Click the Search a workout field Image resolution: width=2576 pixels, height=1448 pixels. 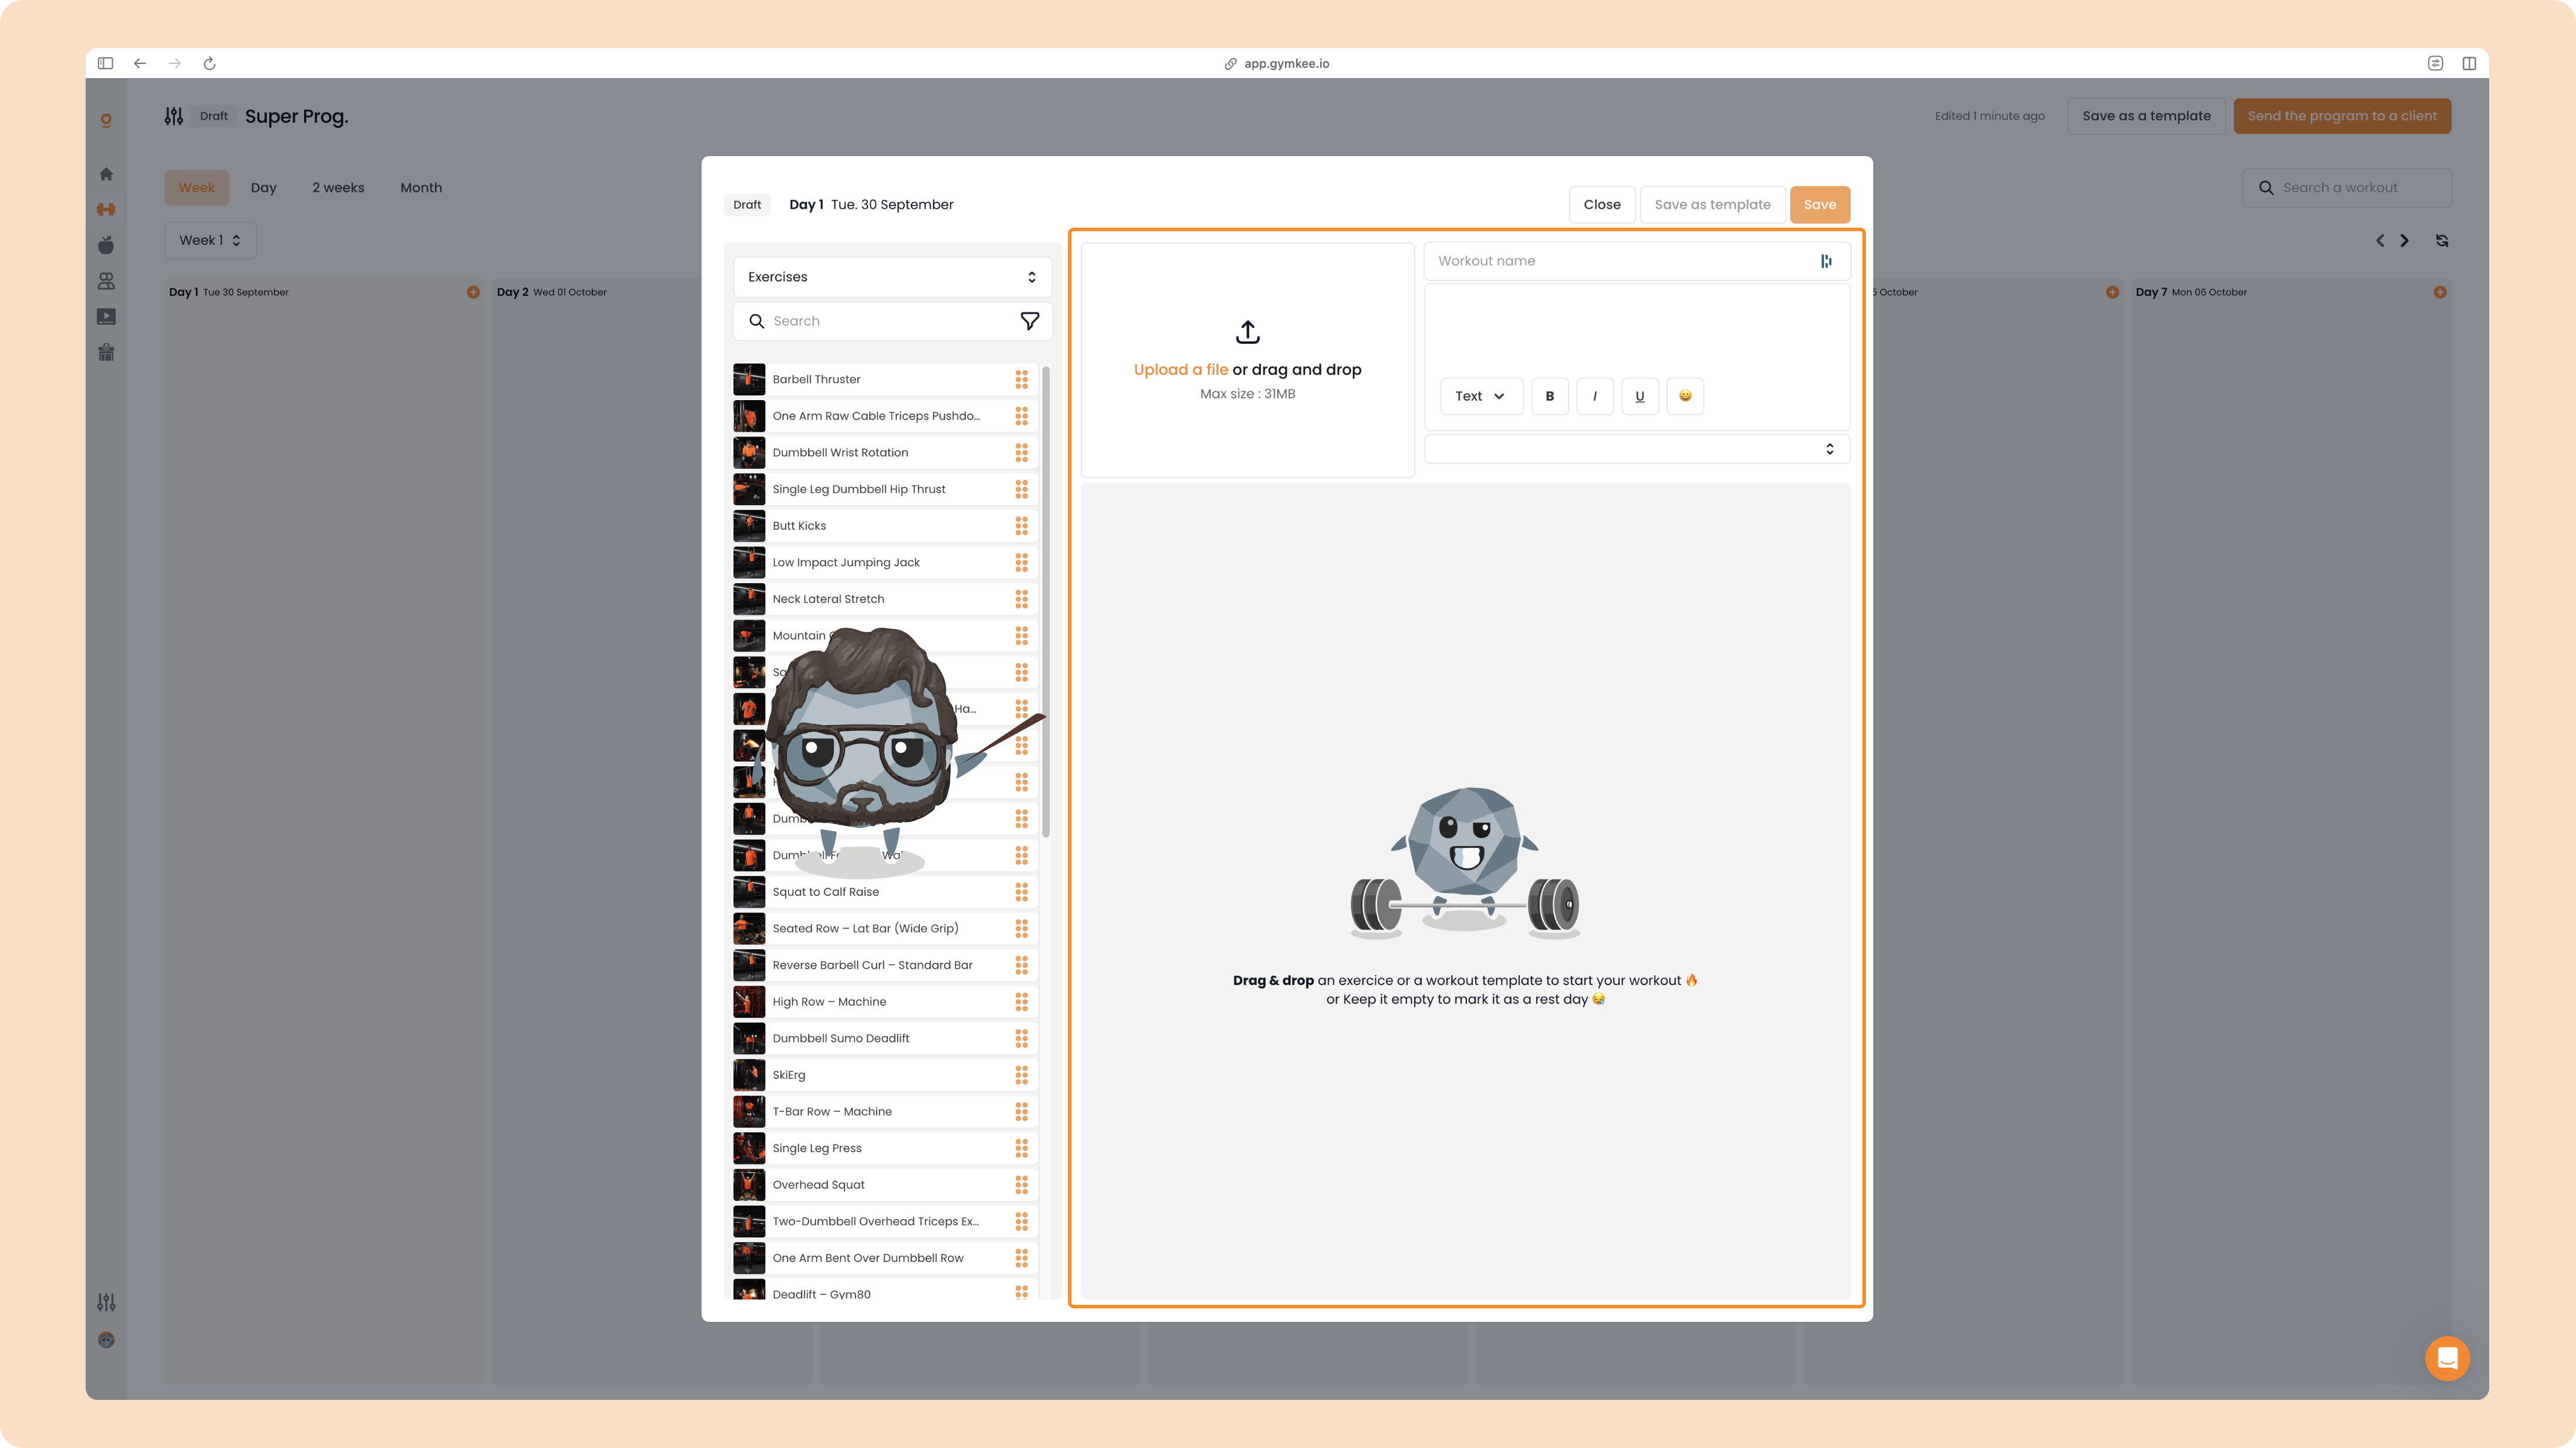2346,188
